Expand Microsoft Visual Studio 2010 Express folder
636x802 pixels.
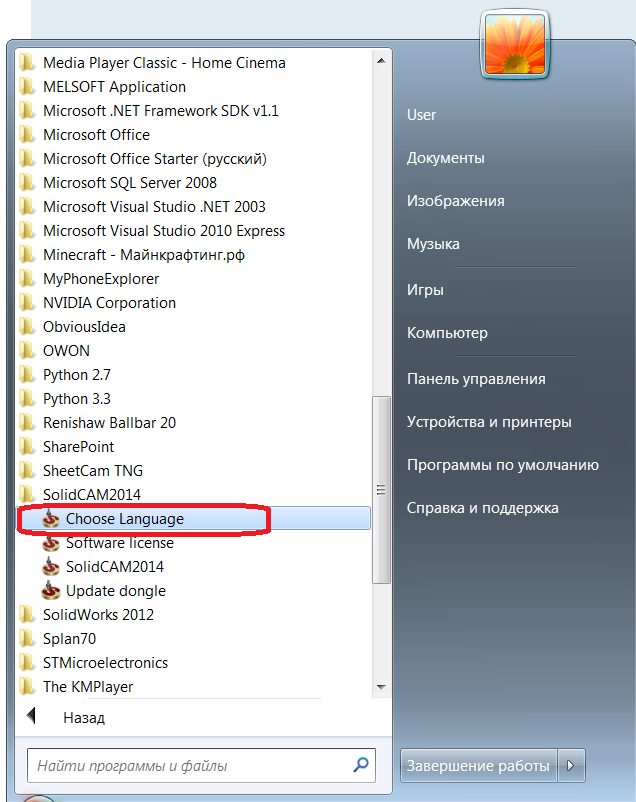click(164, 231)
